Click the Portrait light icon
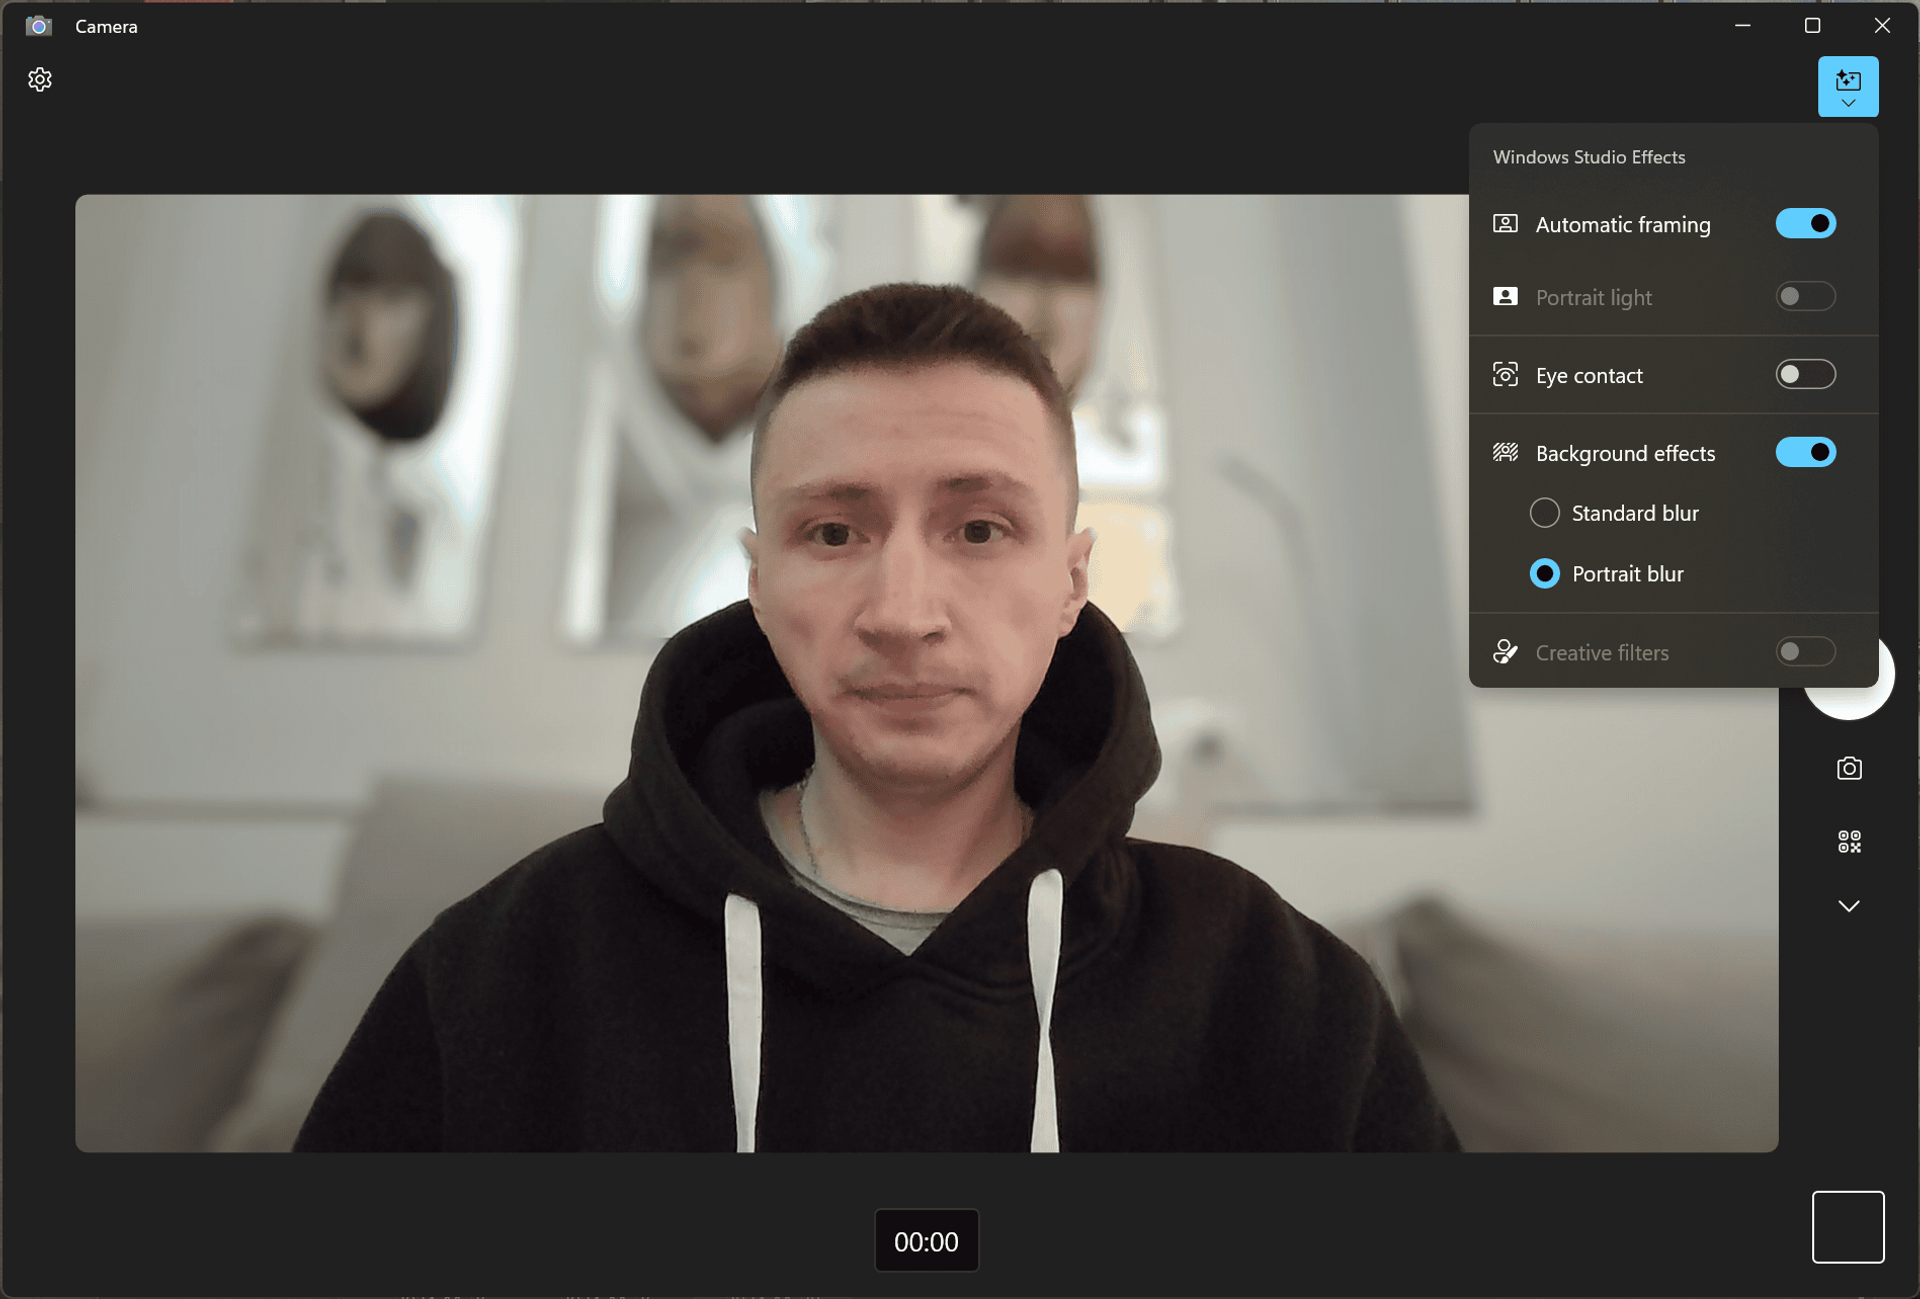 click(1505, 297)
